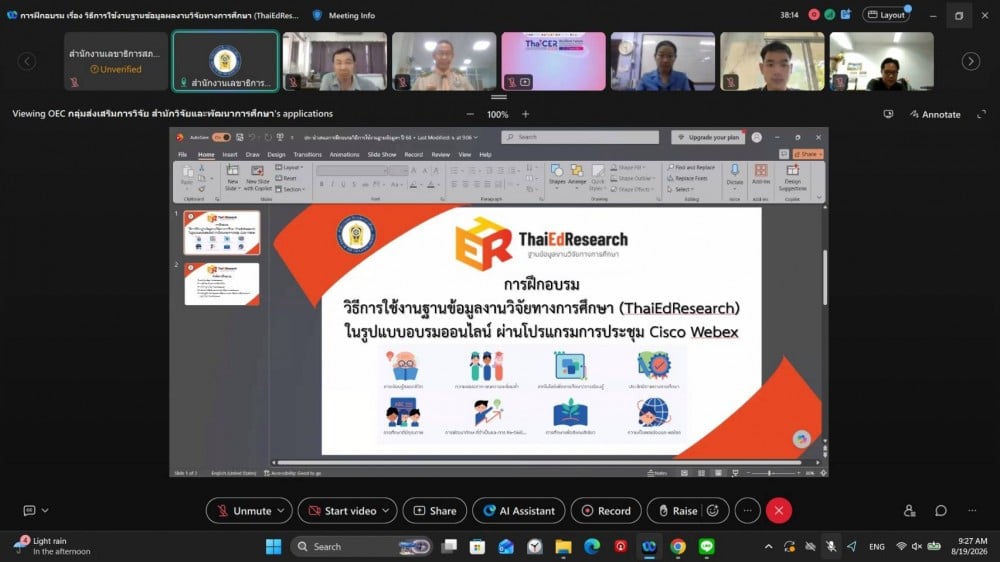Open Shapes gallery in ribbon

[x=557, y=175]
